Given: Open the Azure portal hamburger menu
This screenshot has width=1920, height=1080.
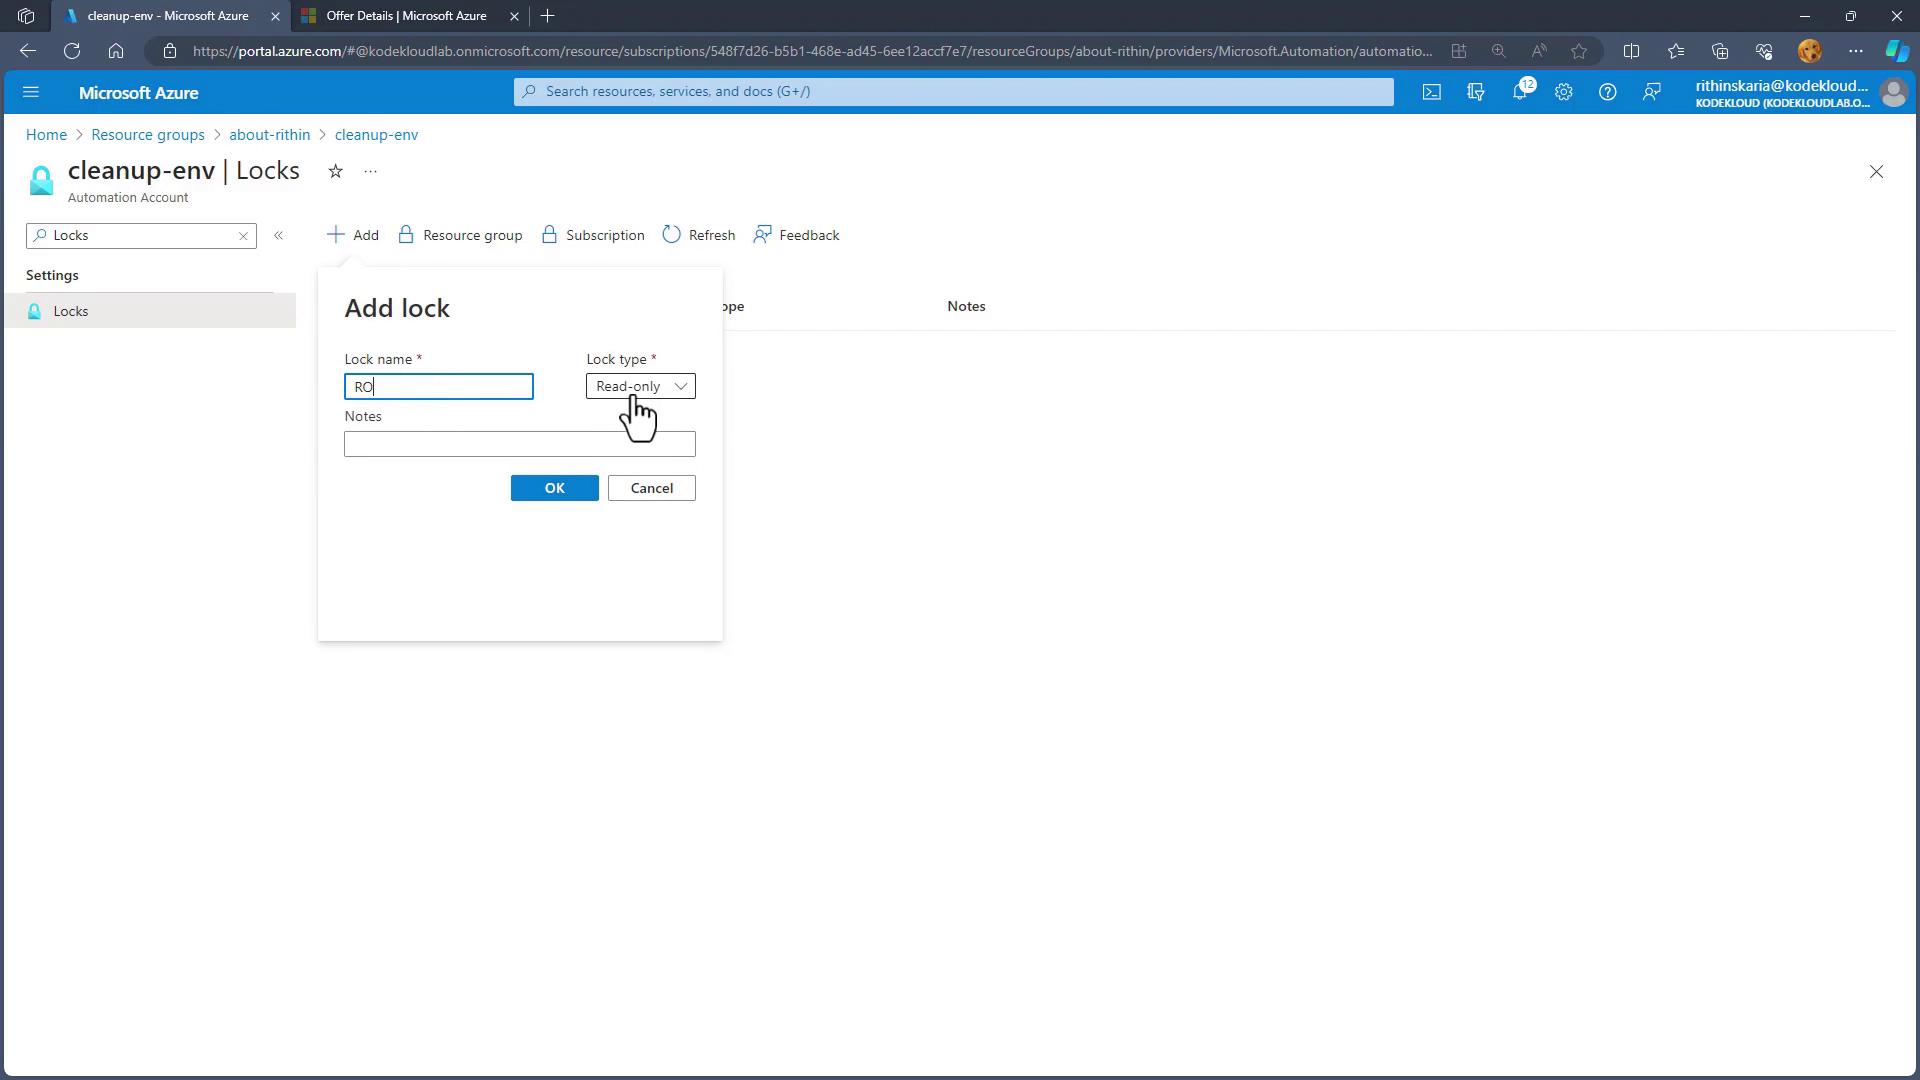Looking at the screenshot, I should [x=30, y=92].
